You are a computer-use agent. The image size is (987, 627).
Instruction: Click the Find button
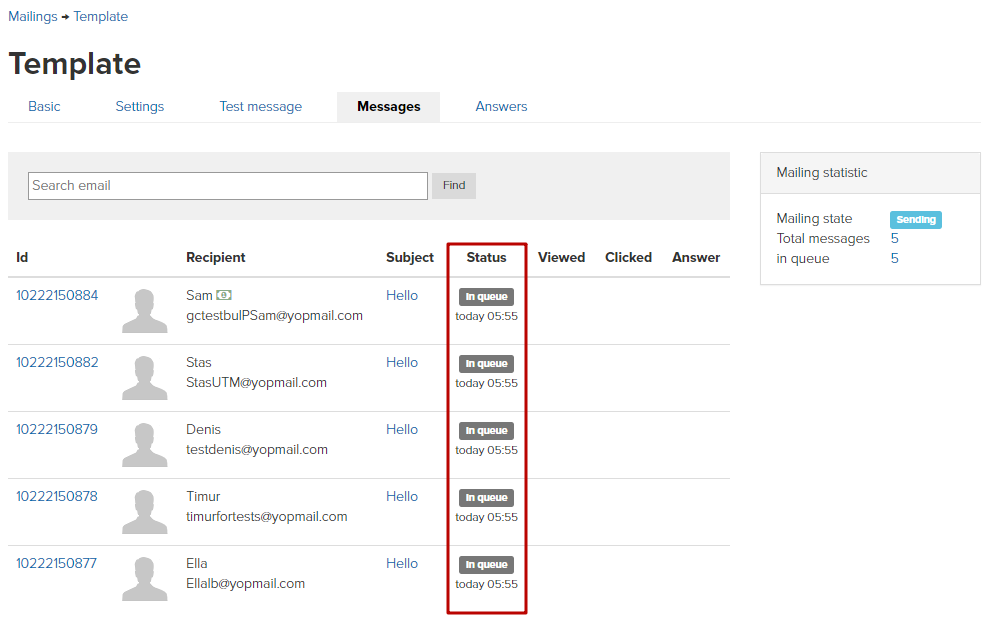click(454, 186)
